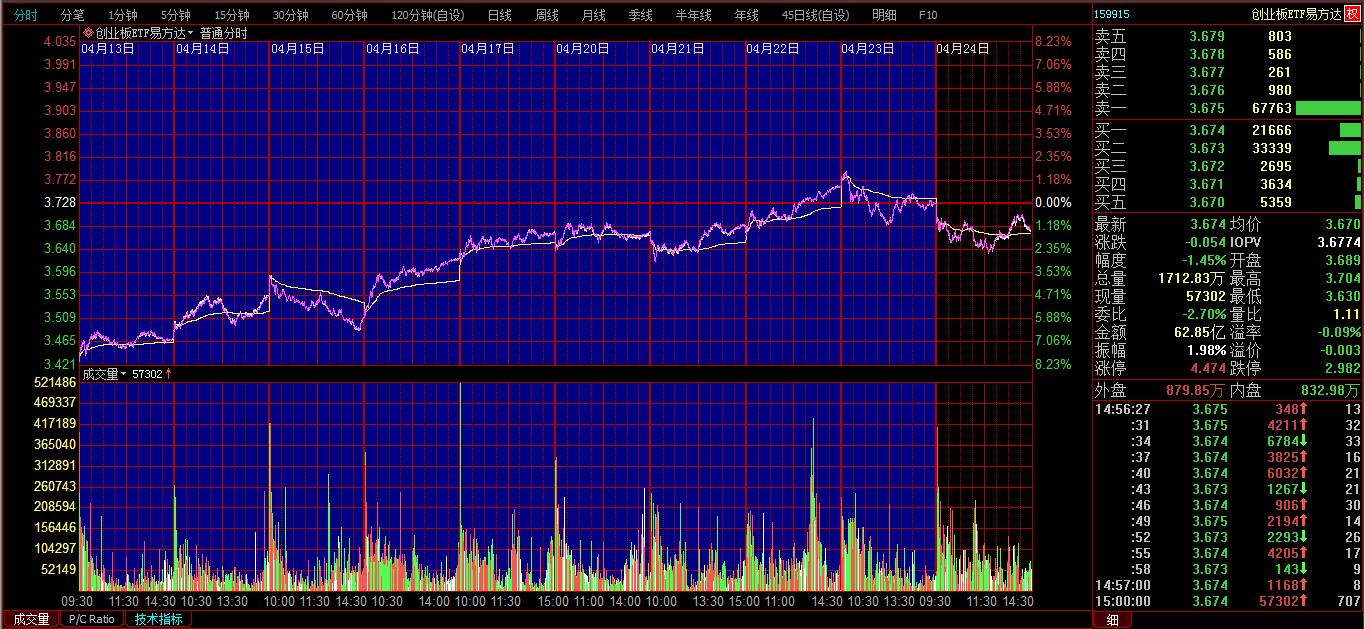Image resolution: width=1365 pixels, height=629 pixels.
Task: Click the 04月24日 date marker on the chart
Action: 962,48
